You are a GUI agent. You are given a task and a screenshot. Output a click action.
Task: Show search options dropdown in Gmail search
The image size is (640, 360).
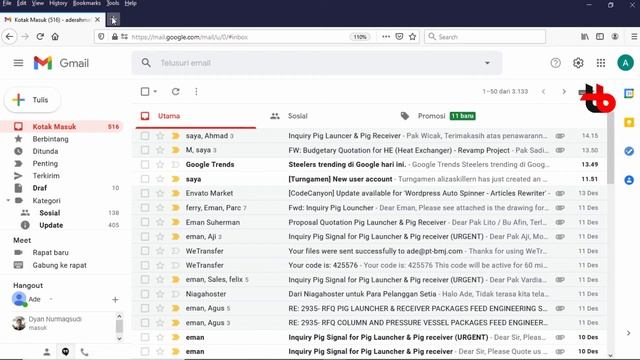(487, 63)
